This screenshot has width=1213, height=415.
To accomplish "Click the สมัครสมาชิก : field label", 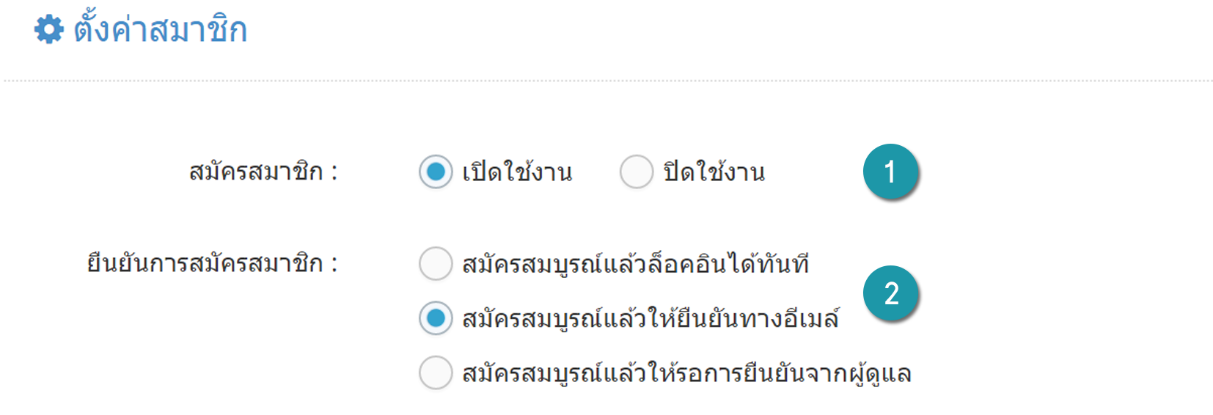I will (x=263, y=172).
